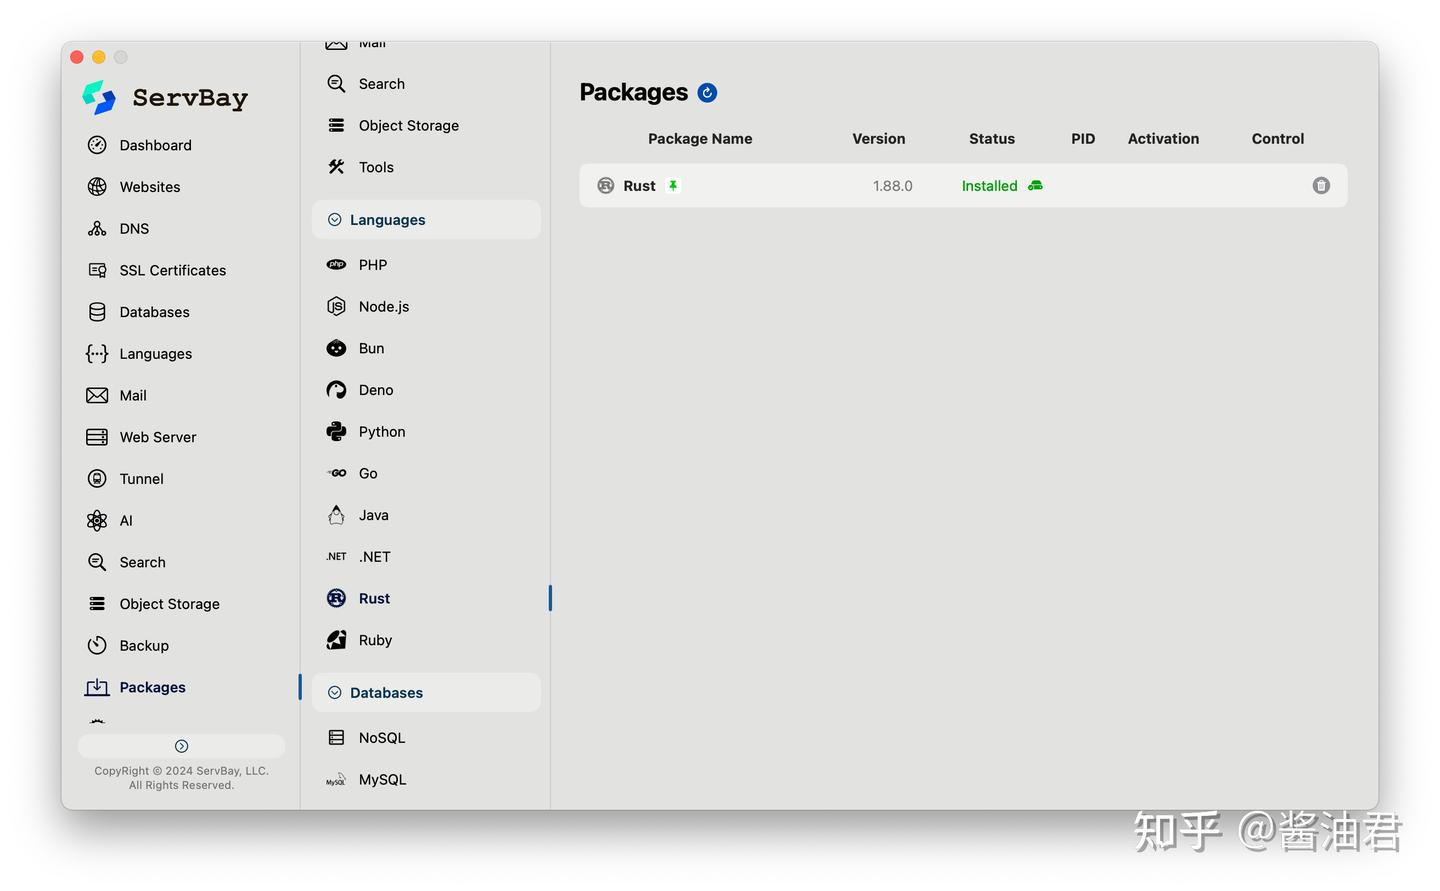Viewport: 1440px width, 891px height.
Task: Refresh the Packages list with blue icon
Action: (707, 93)
